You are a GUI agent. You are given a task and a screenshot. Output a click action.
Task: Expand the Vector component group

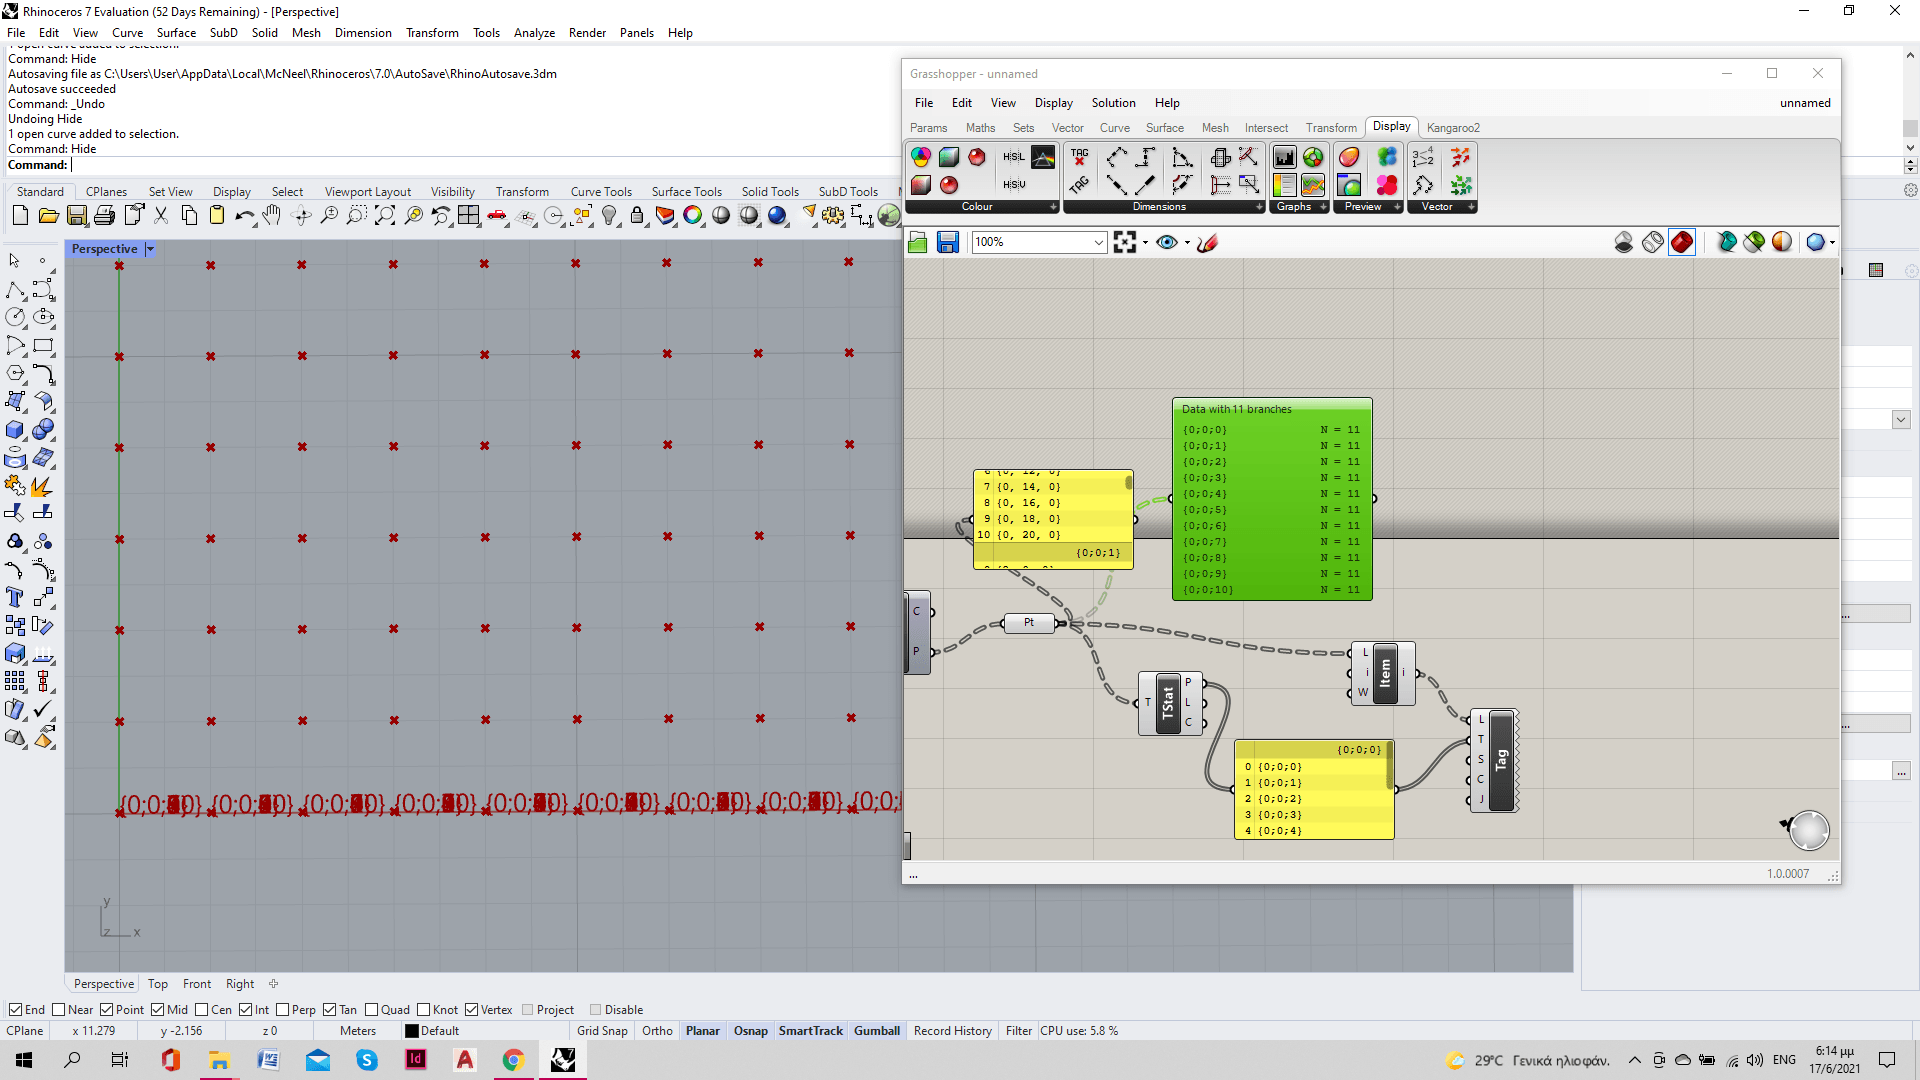pos(1471,207)
